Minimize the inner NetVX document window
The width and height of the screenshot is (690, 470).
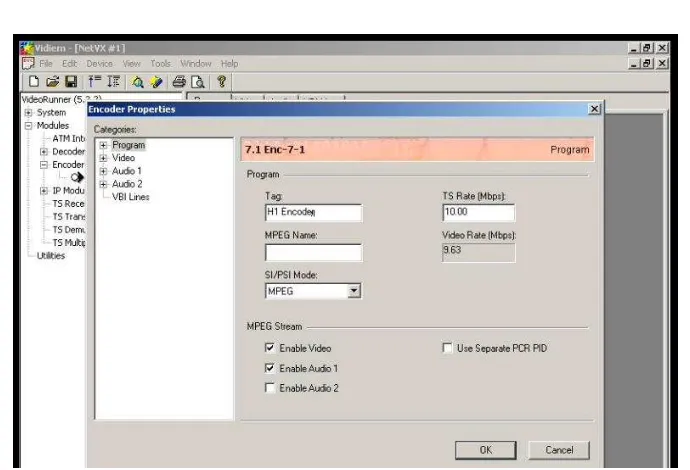(634, 63)
